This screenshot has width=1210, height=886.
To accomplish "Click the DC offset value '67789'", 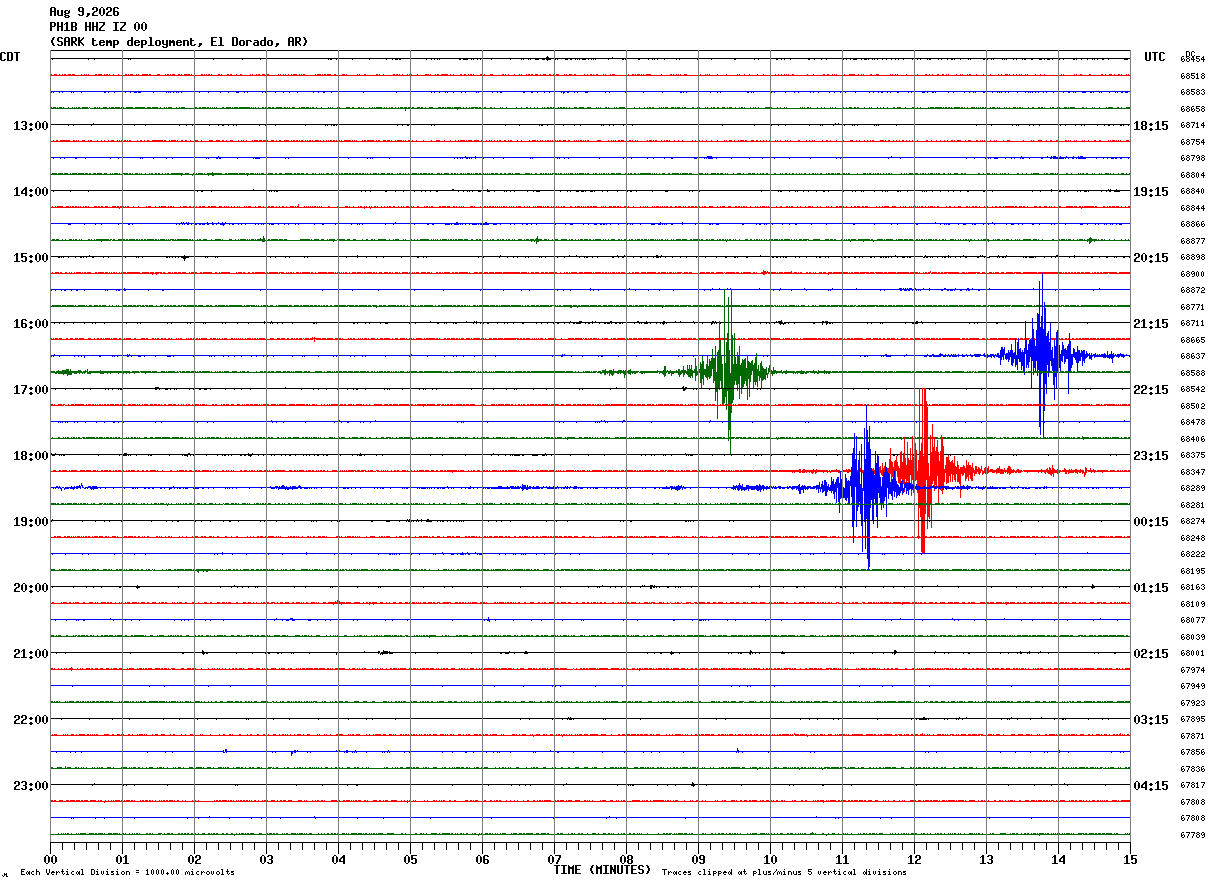I will tap(1192, 835).
